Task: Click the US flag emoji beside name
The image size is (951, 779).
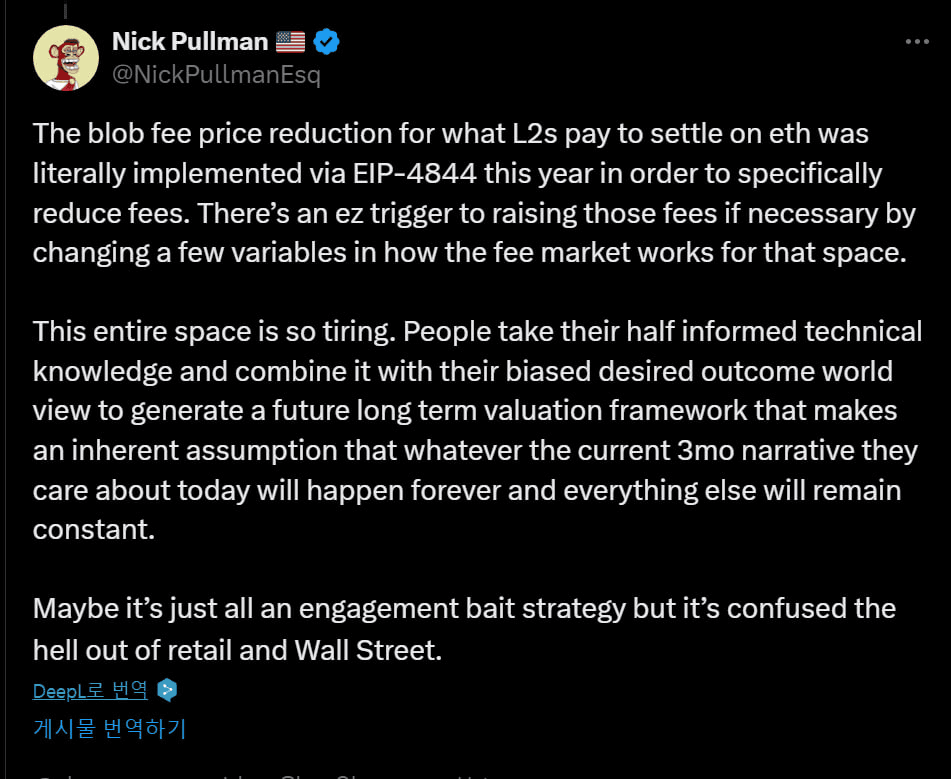Action: pyautogui.click(x=291, y=42)
